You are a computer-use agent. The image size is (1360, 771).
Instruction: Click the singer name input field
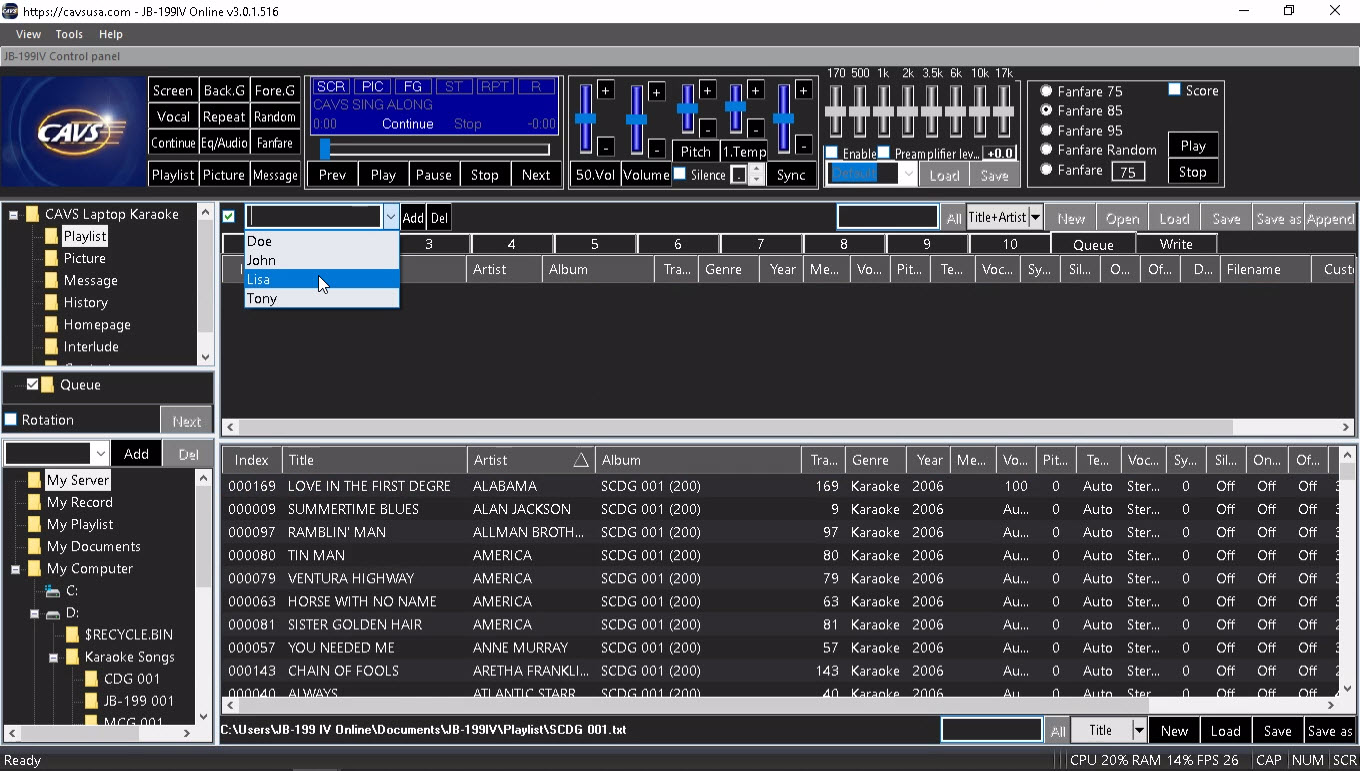(x=314, y=217)
